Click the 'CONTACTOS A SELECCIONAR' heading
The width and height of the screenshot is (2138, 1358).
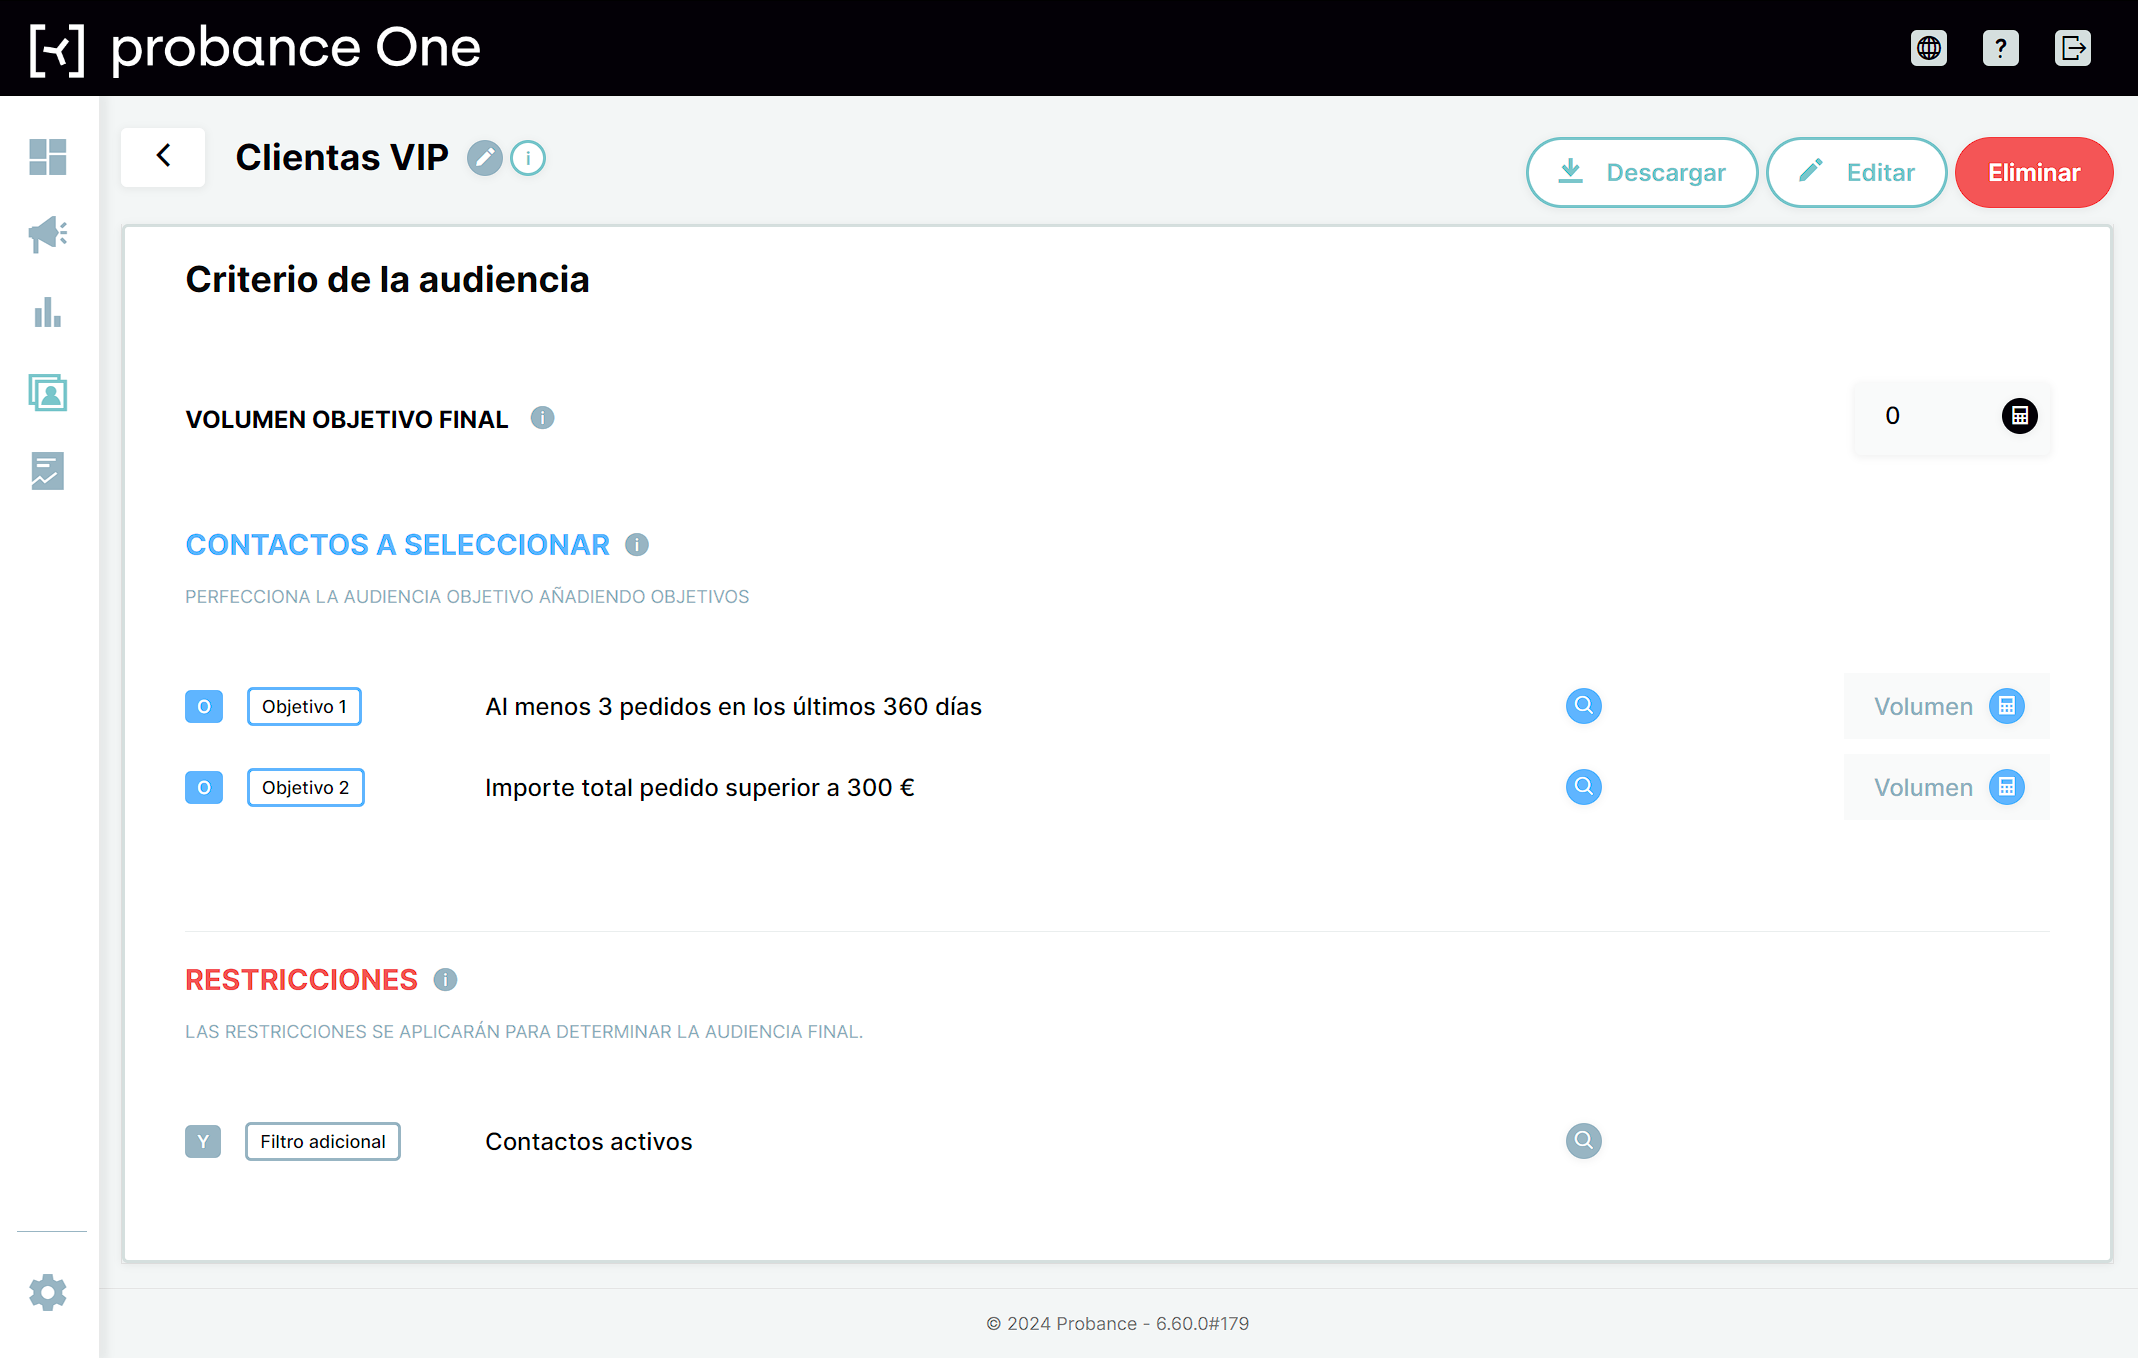click(398, 545)
